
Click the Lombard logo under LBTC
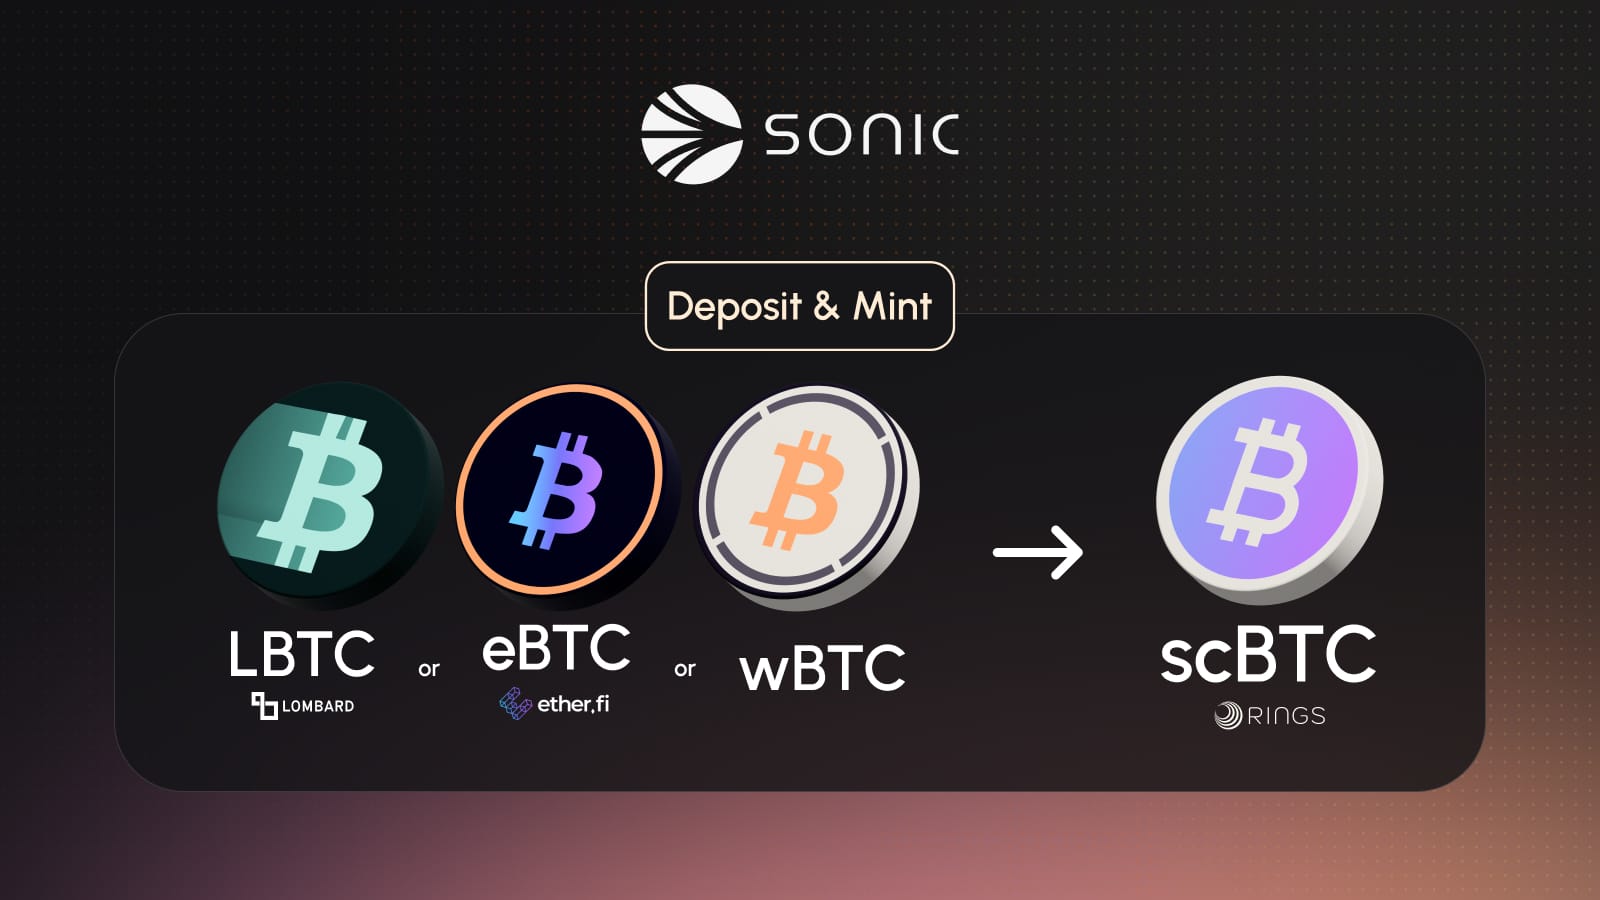coord(264,706)
